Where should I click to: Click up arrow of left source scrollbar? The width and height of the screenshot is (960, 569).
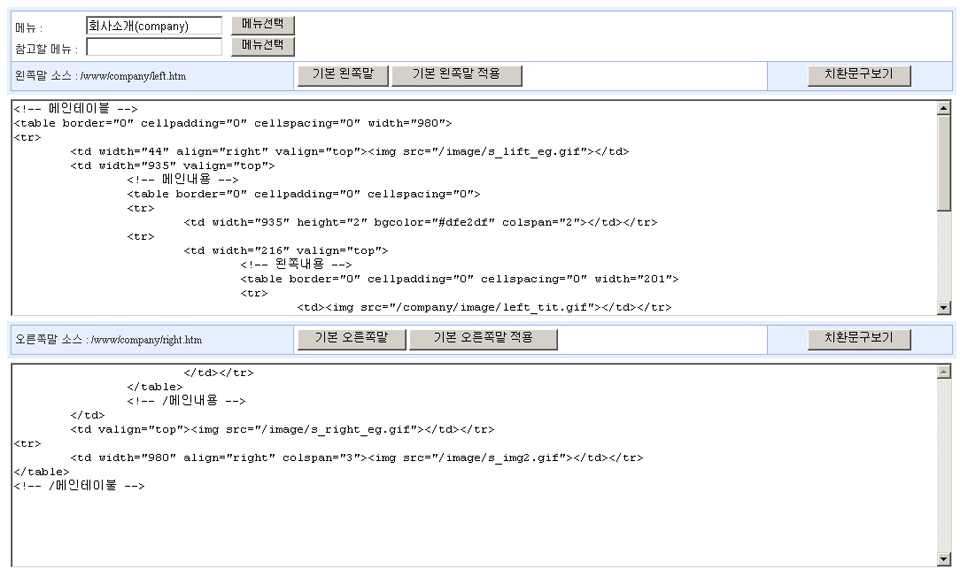tap(943, 107)
